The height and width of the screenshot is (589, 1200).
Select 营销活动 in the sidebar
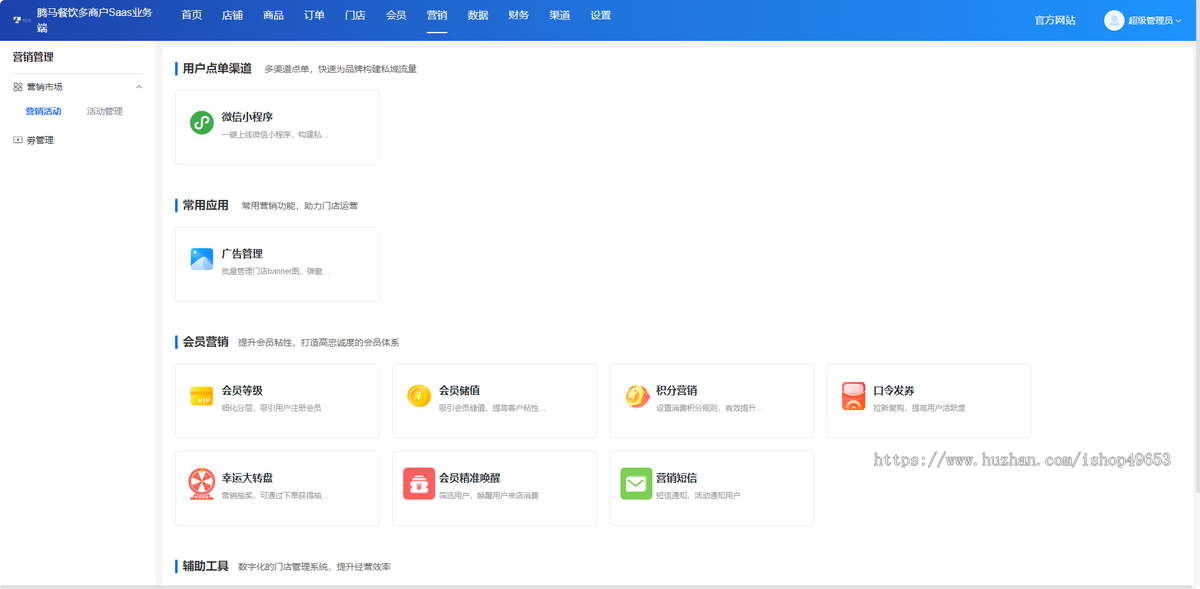(43, 111)
